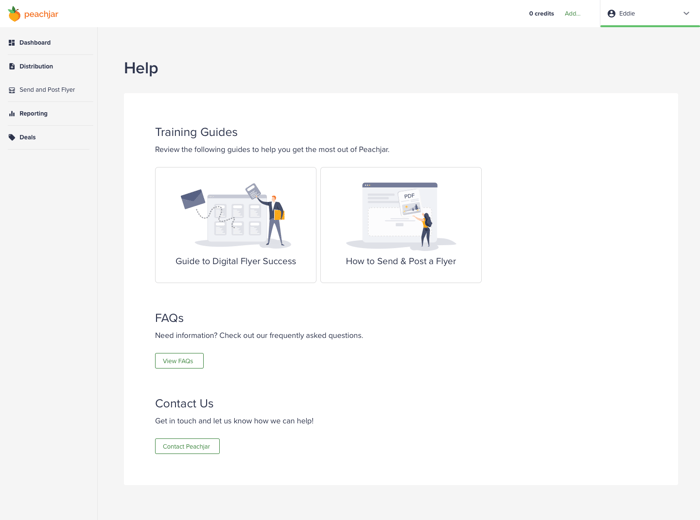Click the 0 credits text in header

pyautogui.click(x=541, y=14)
